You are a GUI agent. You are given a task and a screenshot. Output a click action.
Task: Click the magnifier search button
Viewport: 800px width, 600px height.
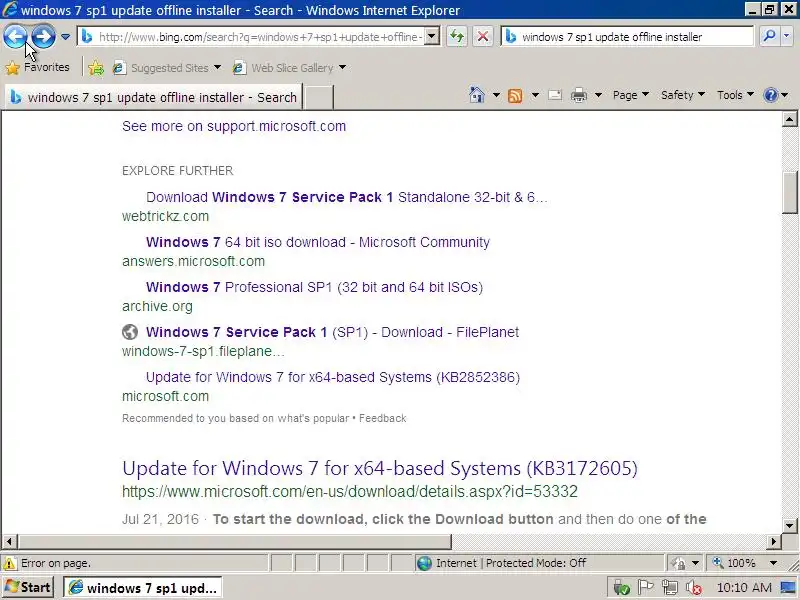(769, 36)
